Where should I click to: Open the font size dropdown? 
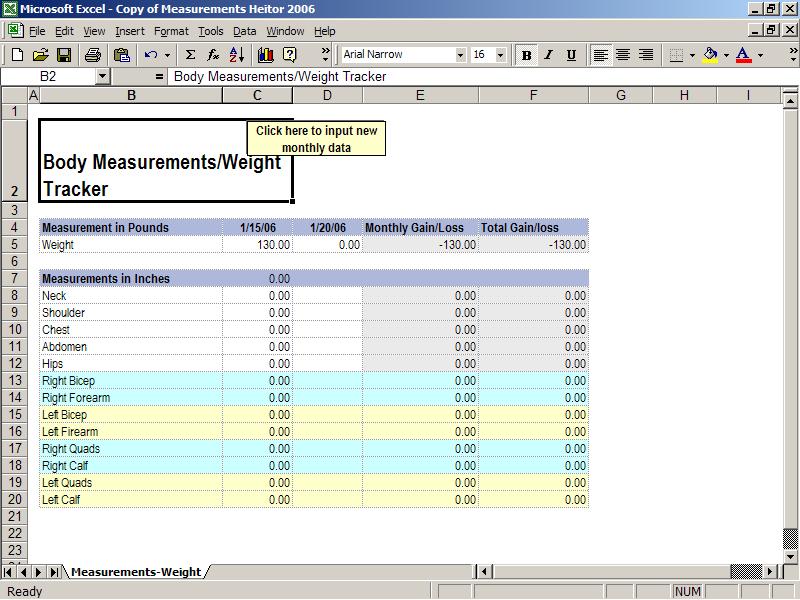click(502, 55)
